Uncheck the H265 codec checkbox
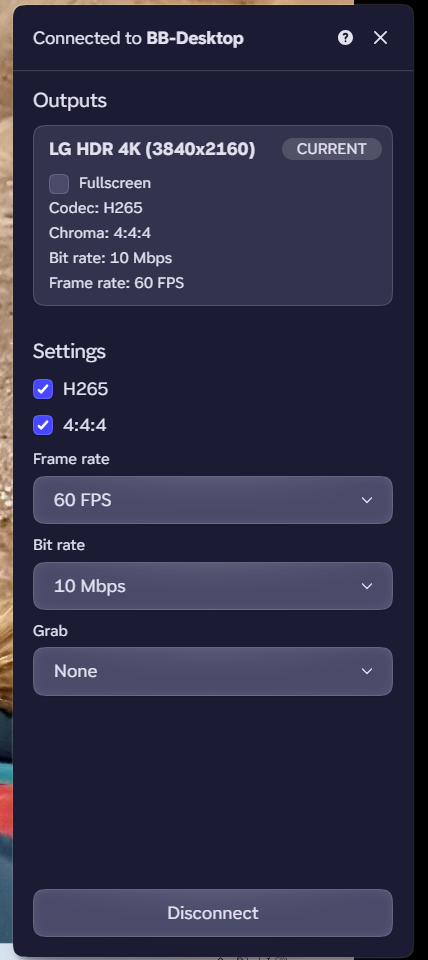 coord(43,389)
